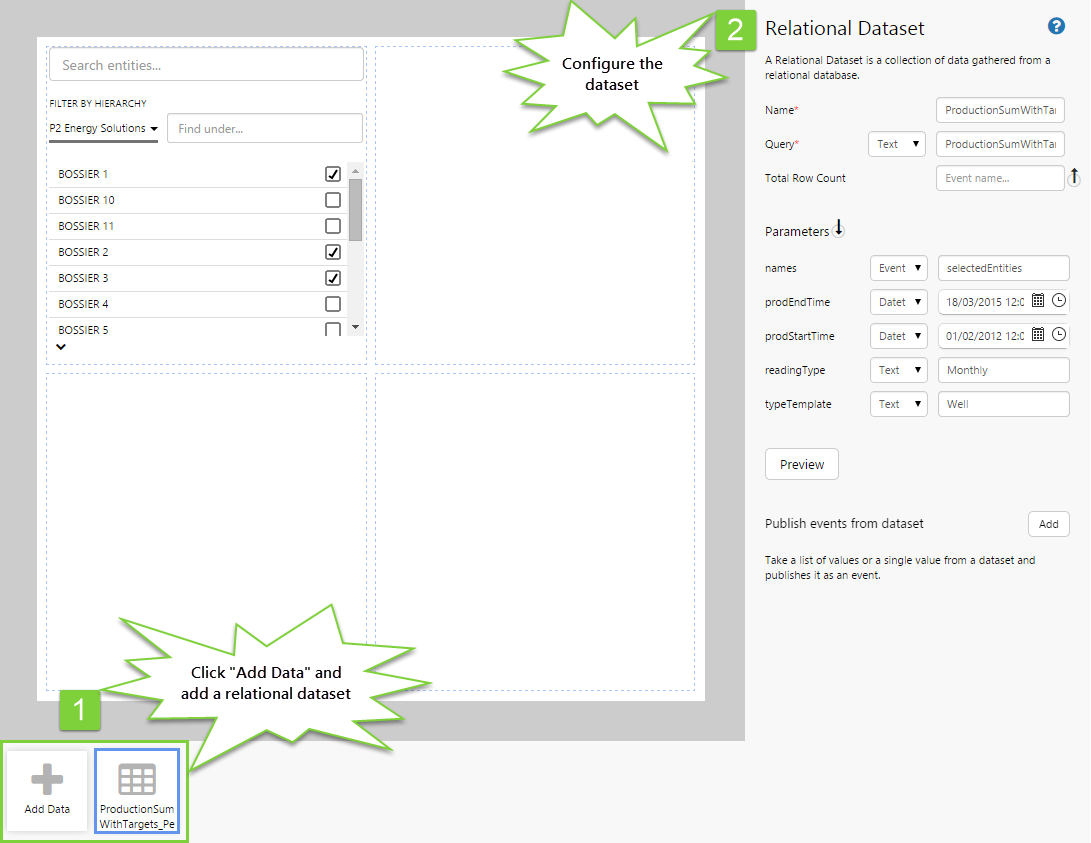1091x843 pixels.
Task: Click the Preview button
Action: pyautogui.click(x=801, y=464)
